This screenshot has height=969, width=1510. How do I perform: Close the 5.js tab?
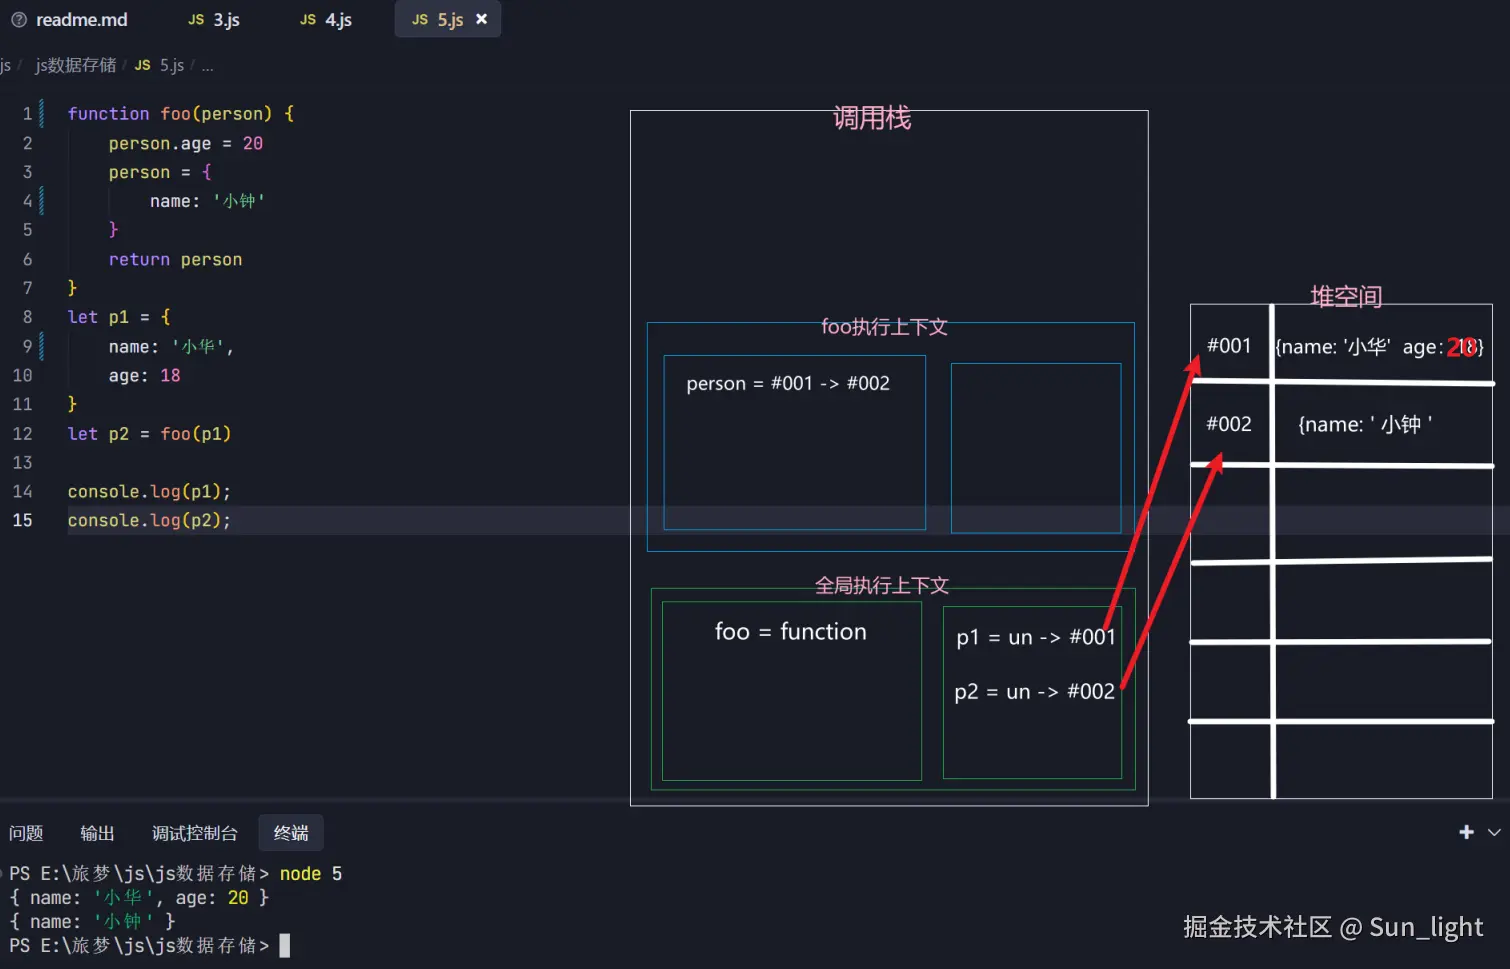point(481,18)
